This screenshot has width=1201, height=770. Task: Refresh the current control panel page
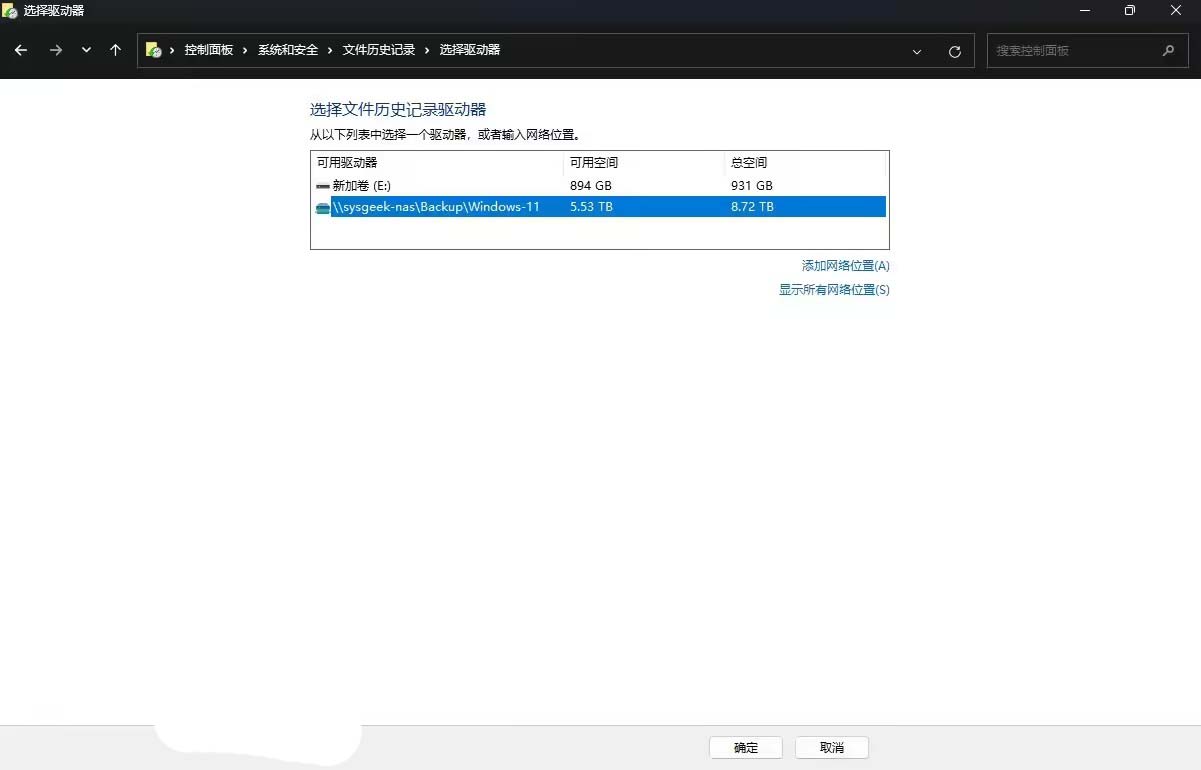[954, 51]
